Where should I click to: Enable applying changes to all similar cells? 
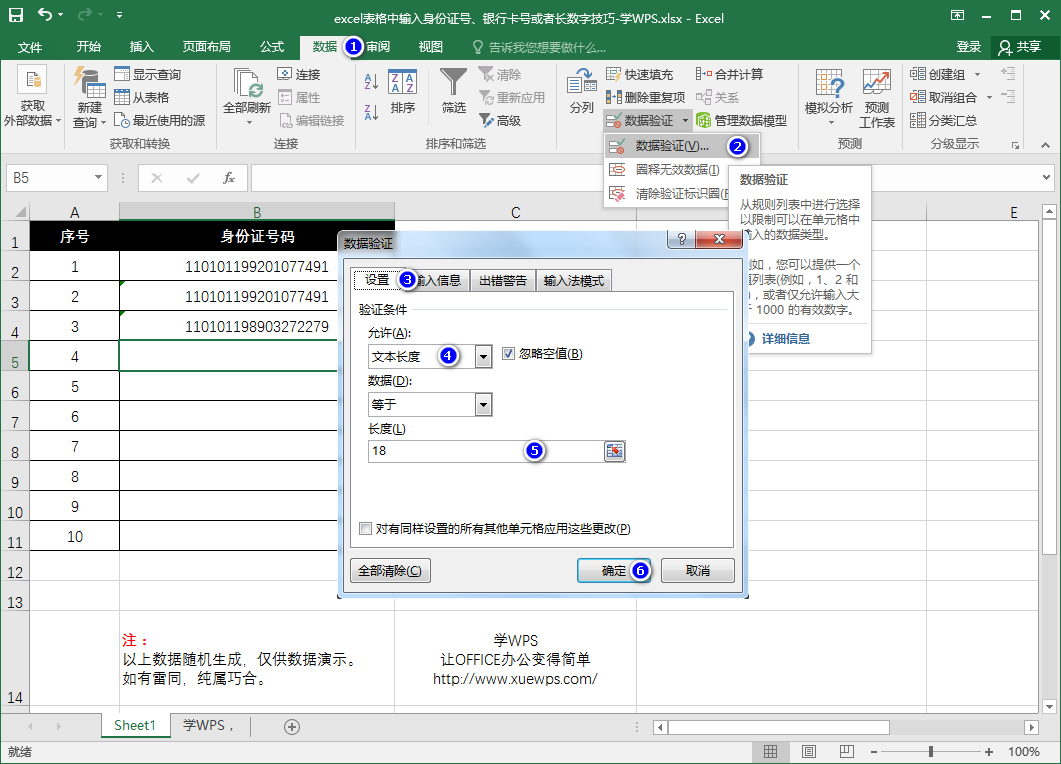coord(365,528)
